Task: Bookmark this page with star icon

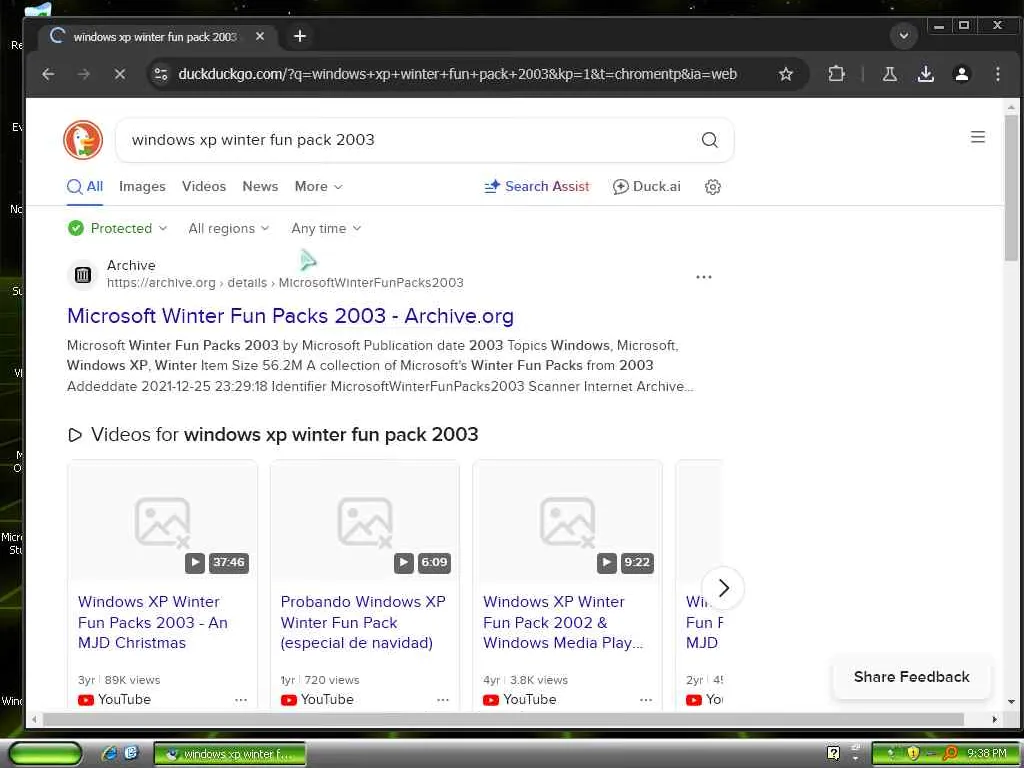Action: point(786,74)
